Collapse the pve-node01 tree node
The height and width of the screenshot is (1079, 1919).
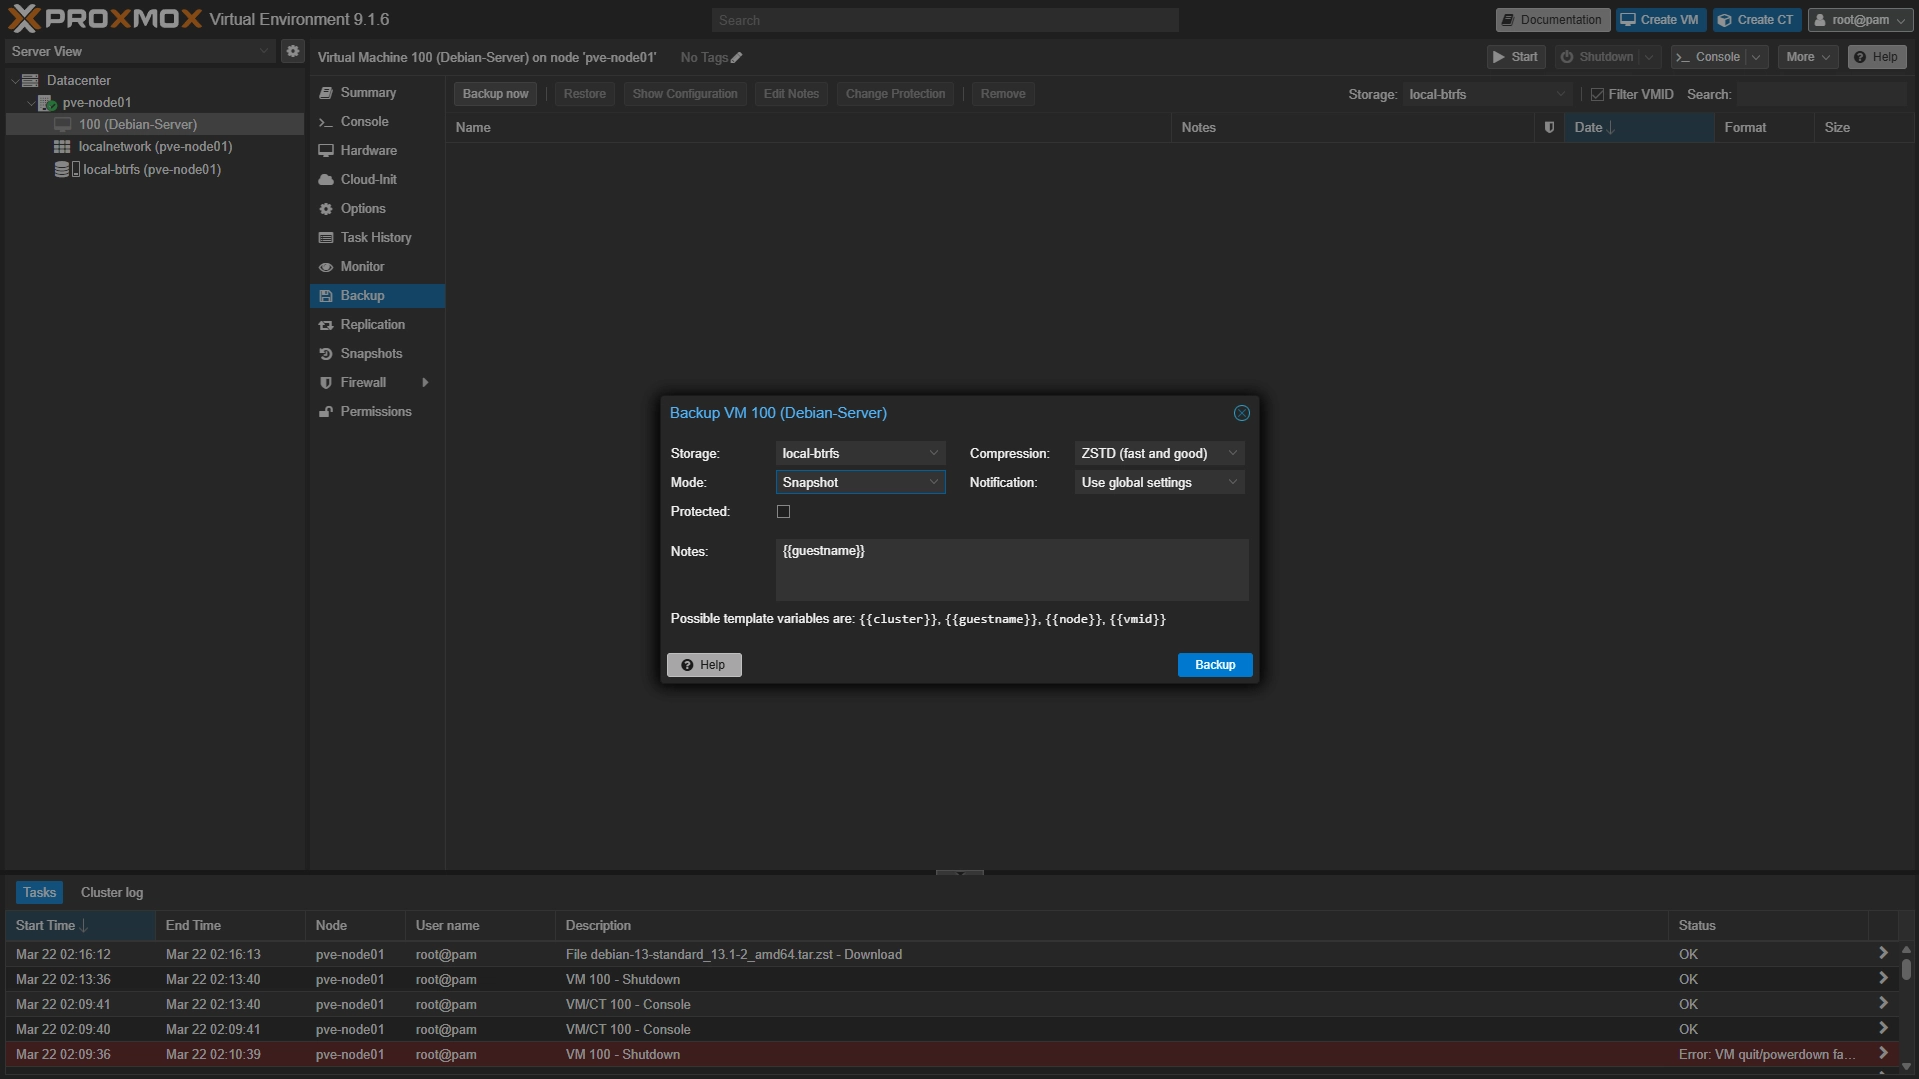click(x=31, y=102)
